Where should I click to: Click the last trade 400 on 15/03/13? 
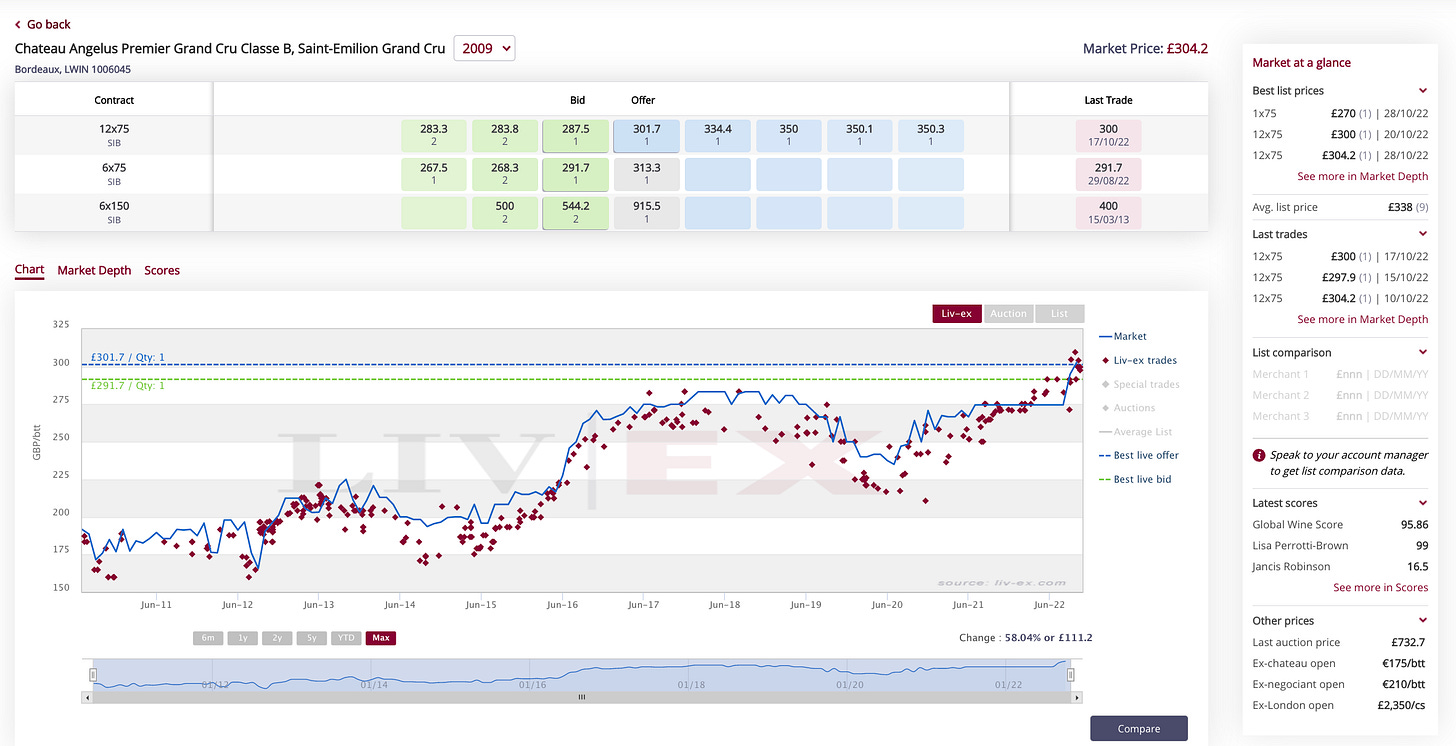click(x=1108, y=213)
